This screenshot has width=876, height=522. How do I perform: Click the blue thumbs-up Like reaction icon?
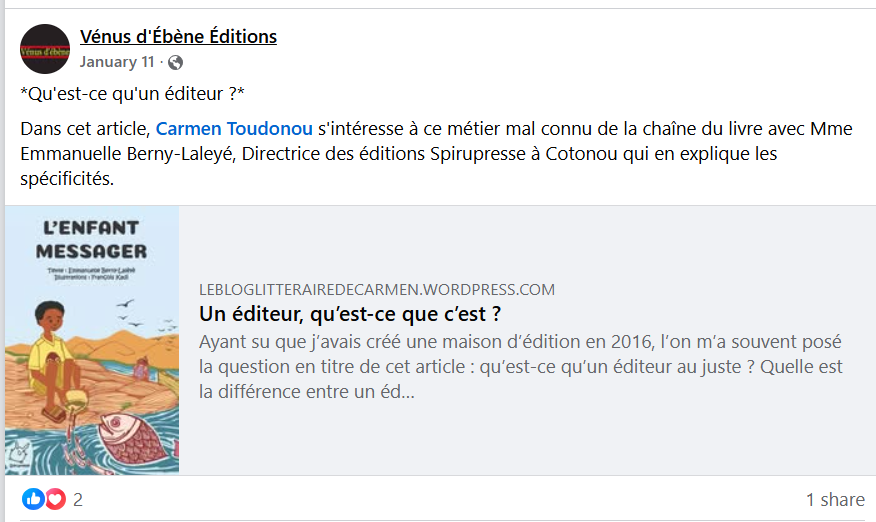click(33, 498)
